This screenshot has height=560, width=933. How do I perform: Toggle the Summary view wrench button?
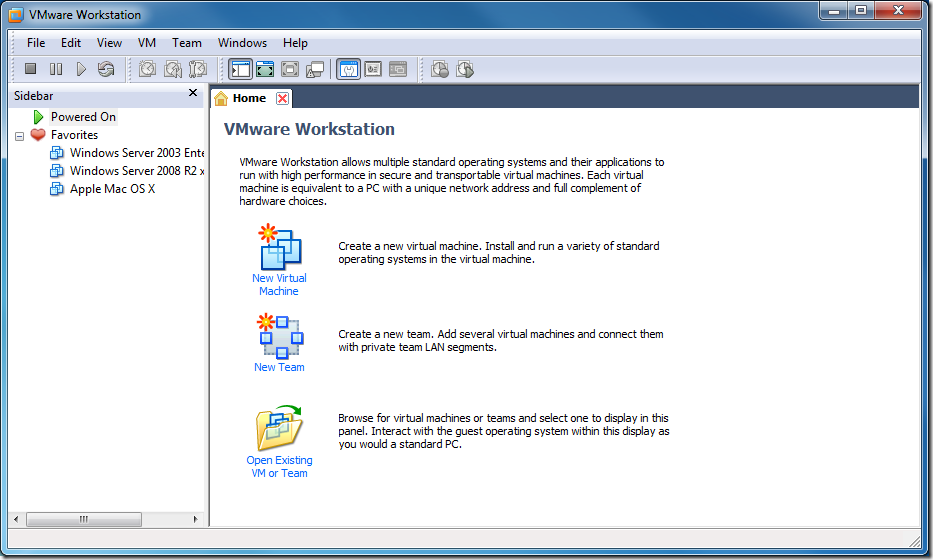pos(348,69)
